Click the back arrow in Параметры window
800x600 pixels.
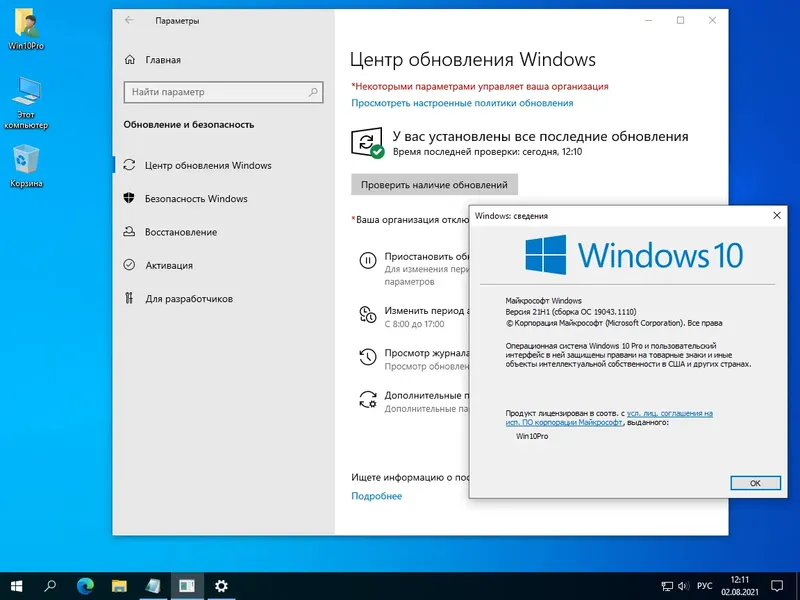click(x=130, y=20)
